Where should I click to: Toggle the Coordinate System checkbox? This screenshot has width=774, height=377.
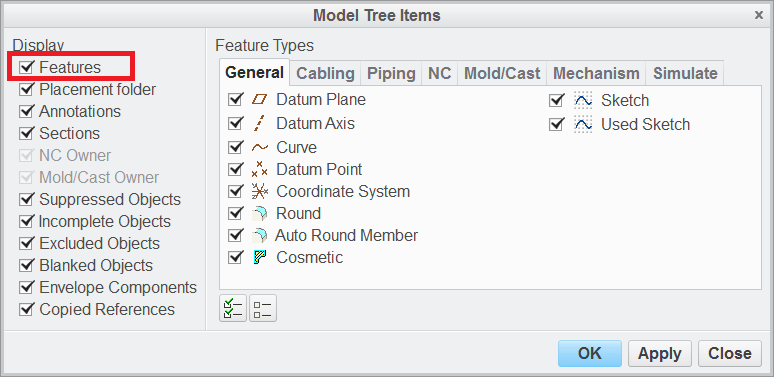[x=235, y=191]
